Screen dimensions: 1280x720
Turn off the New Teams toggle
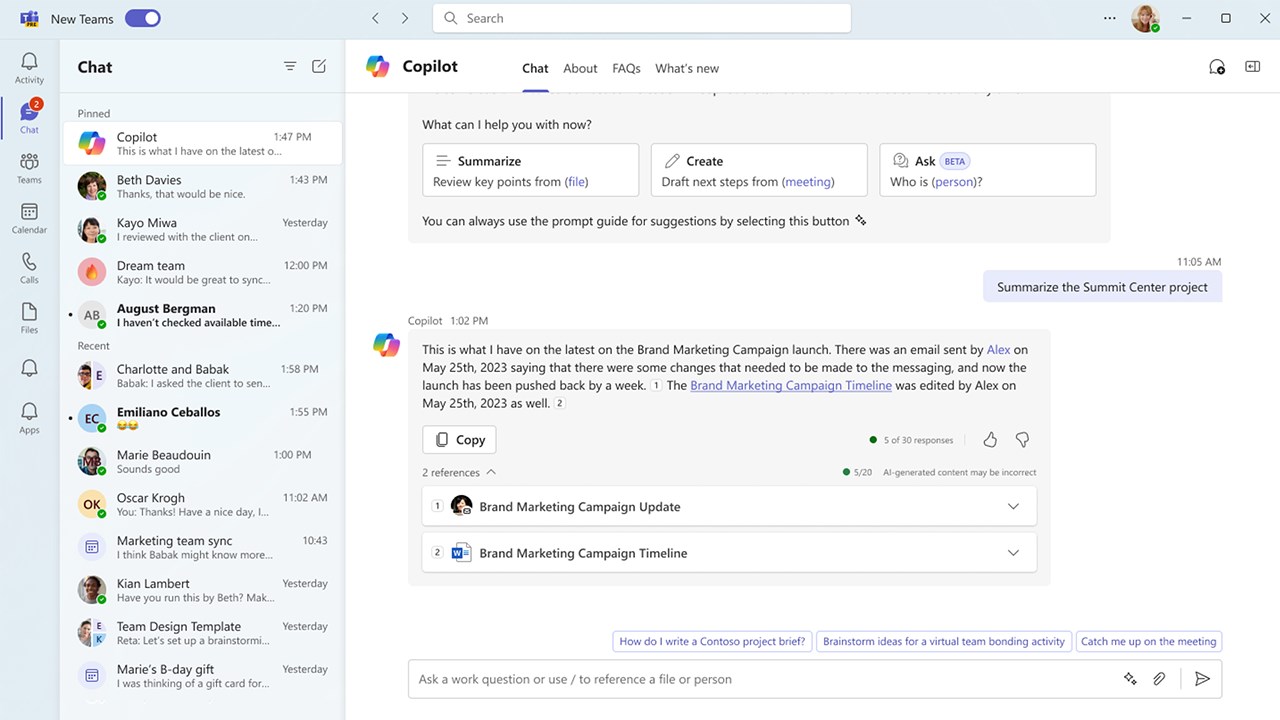142,18
